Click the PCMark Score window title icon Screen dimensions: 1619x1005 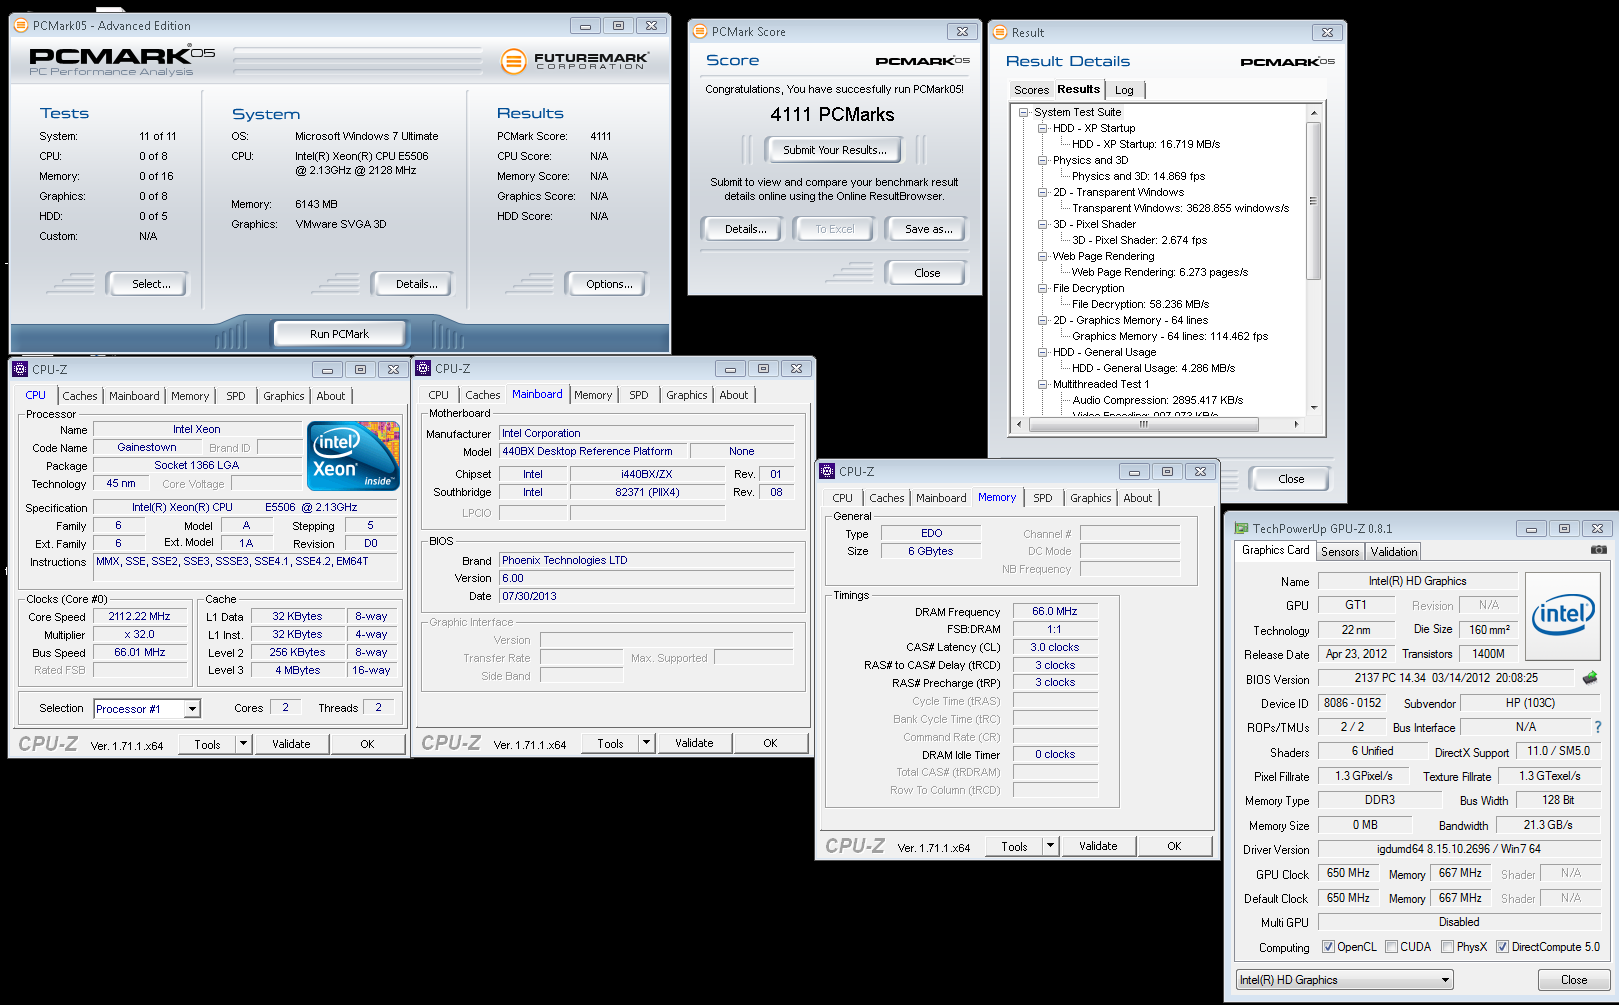[700, 31]
